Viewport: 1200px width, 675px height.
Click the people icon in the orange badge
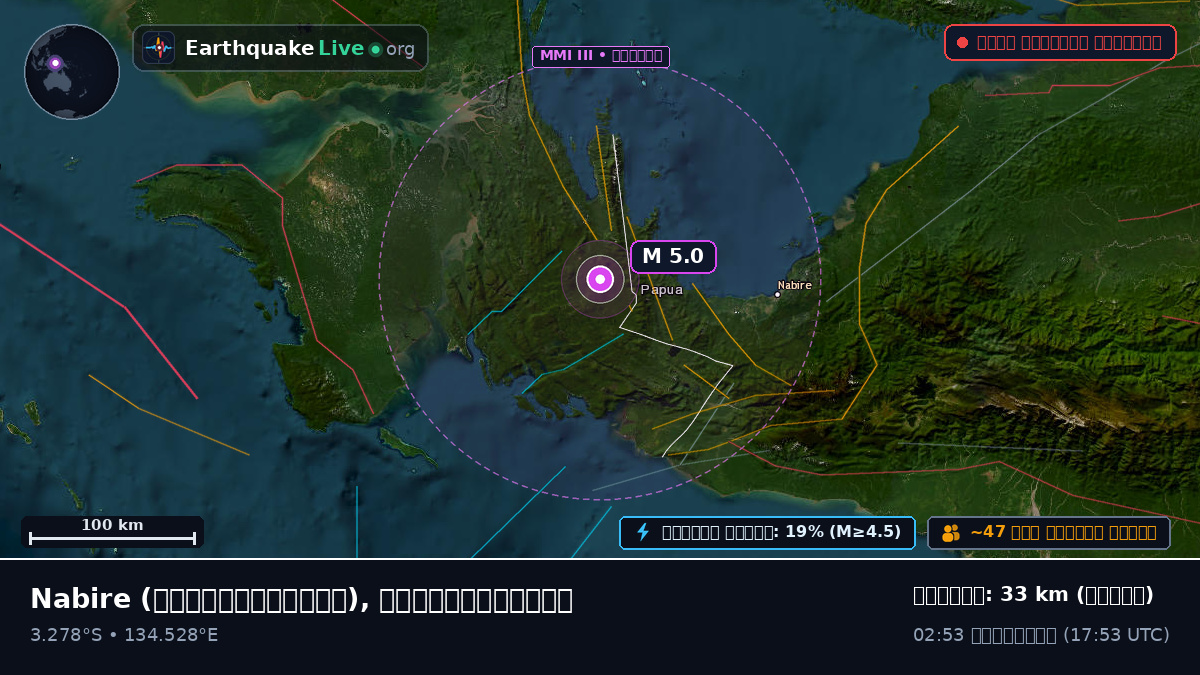951,533
